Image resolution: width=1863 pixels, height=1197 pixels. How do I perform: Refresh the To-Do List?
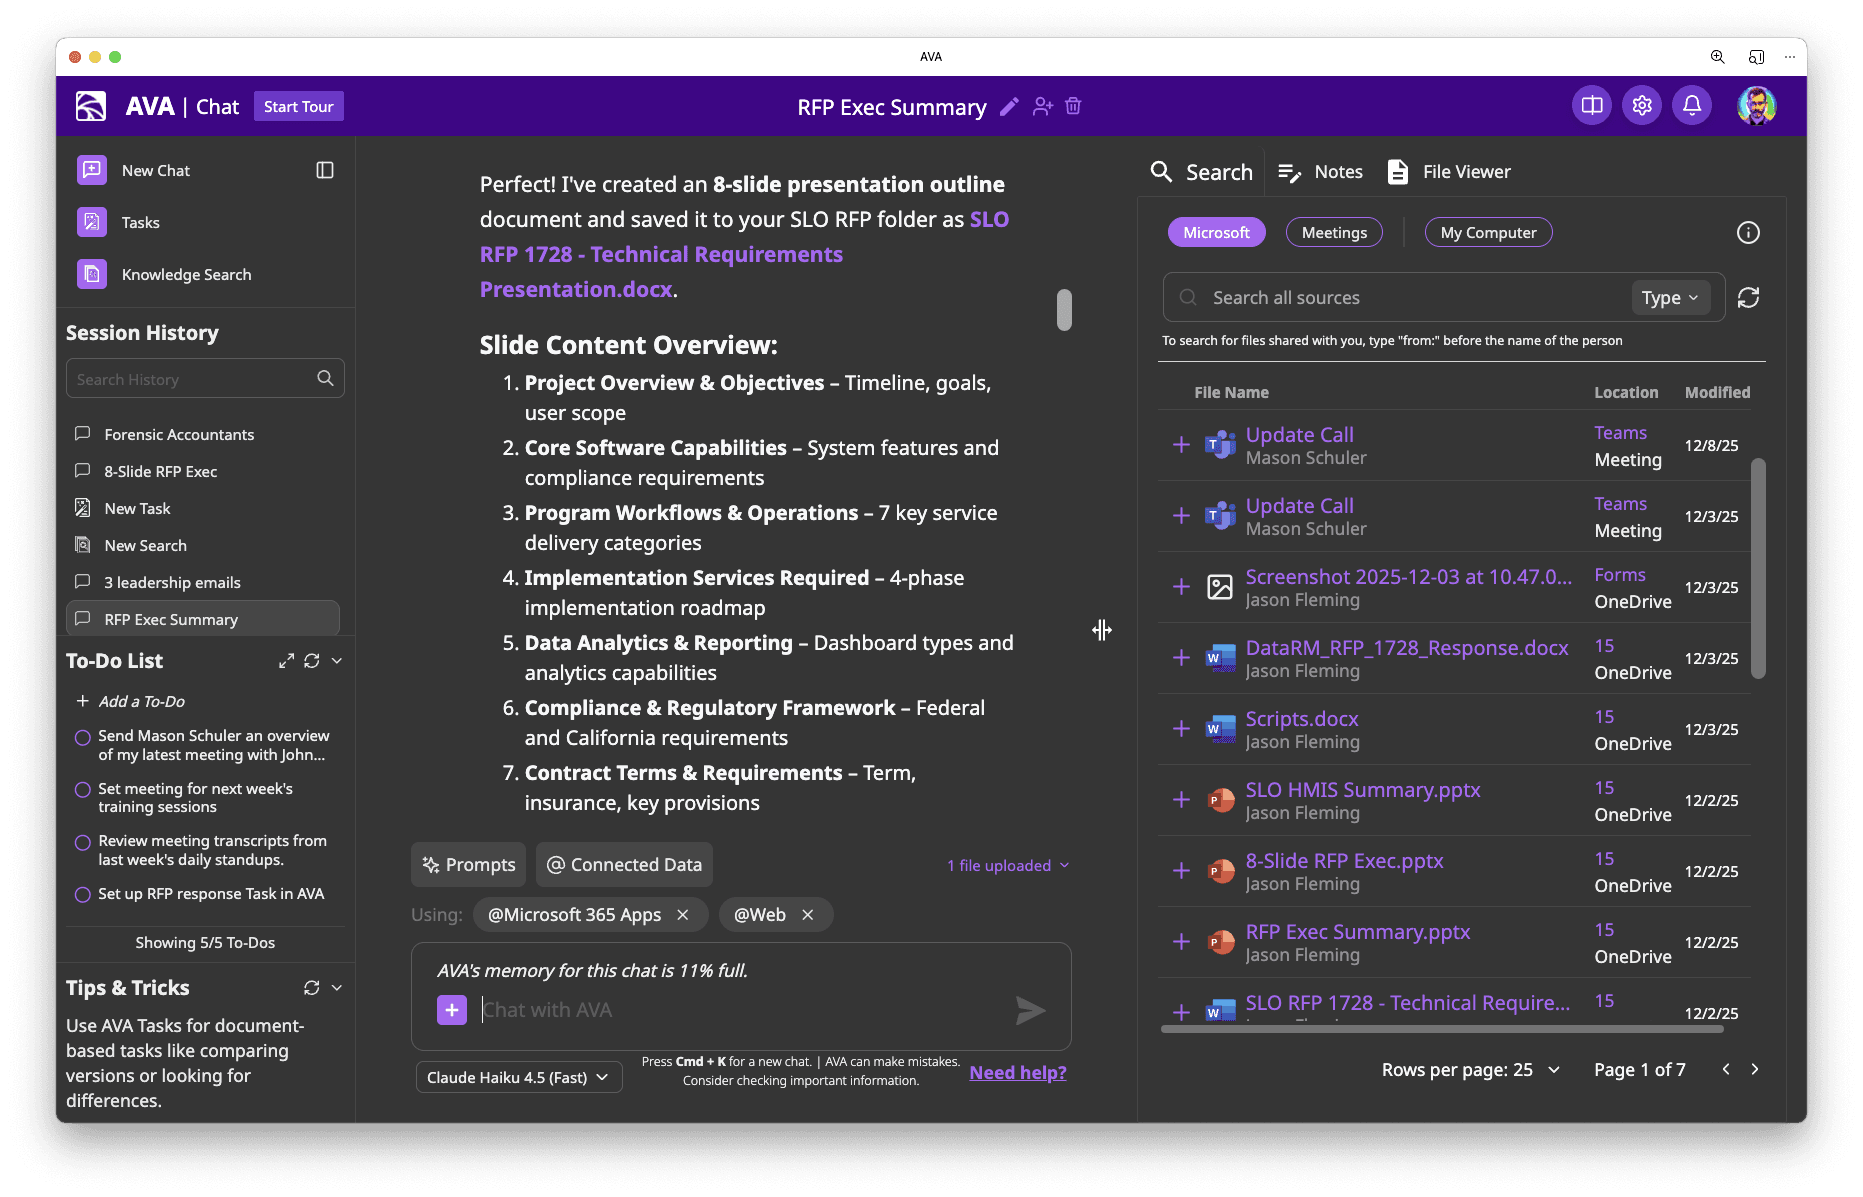click(312, 661)
